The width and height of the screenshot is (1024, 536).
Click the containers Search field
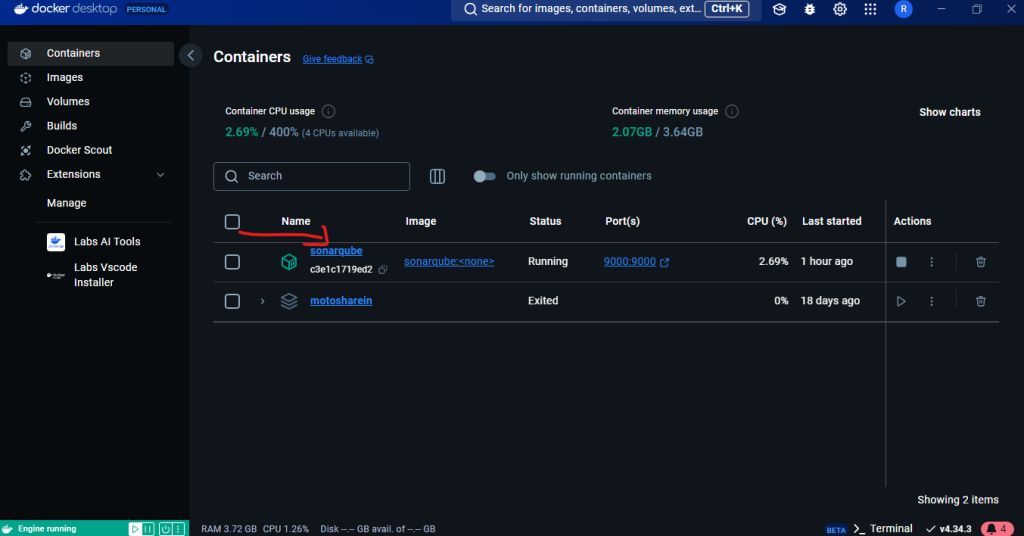pyautogui.click(x=312, y=176)
